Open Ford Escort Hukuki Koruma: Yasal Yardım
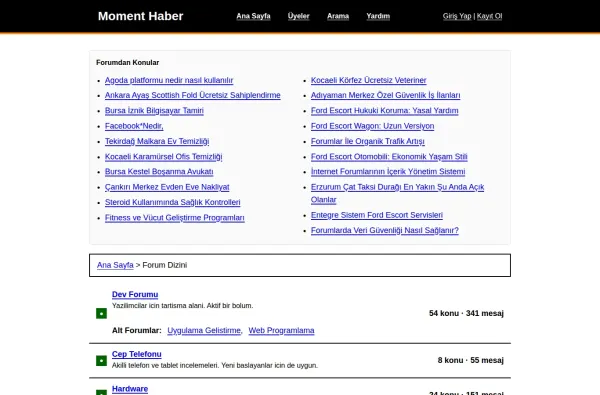Screen dimensions: 600x395 coord(385,110)
